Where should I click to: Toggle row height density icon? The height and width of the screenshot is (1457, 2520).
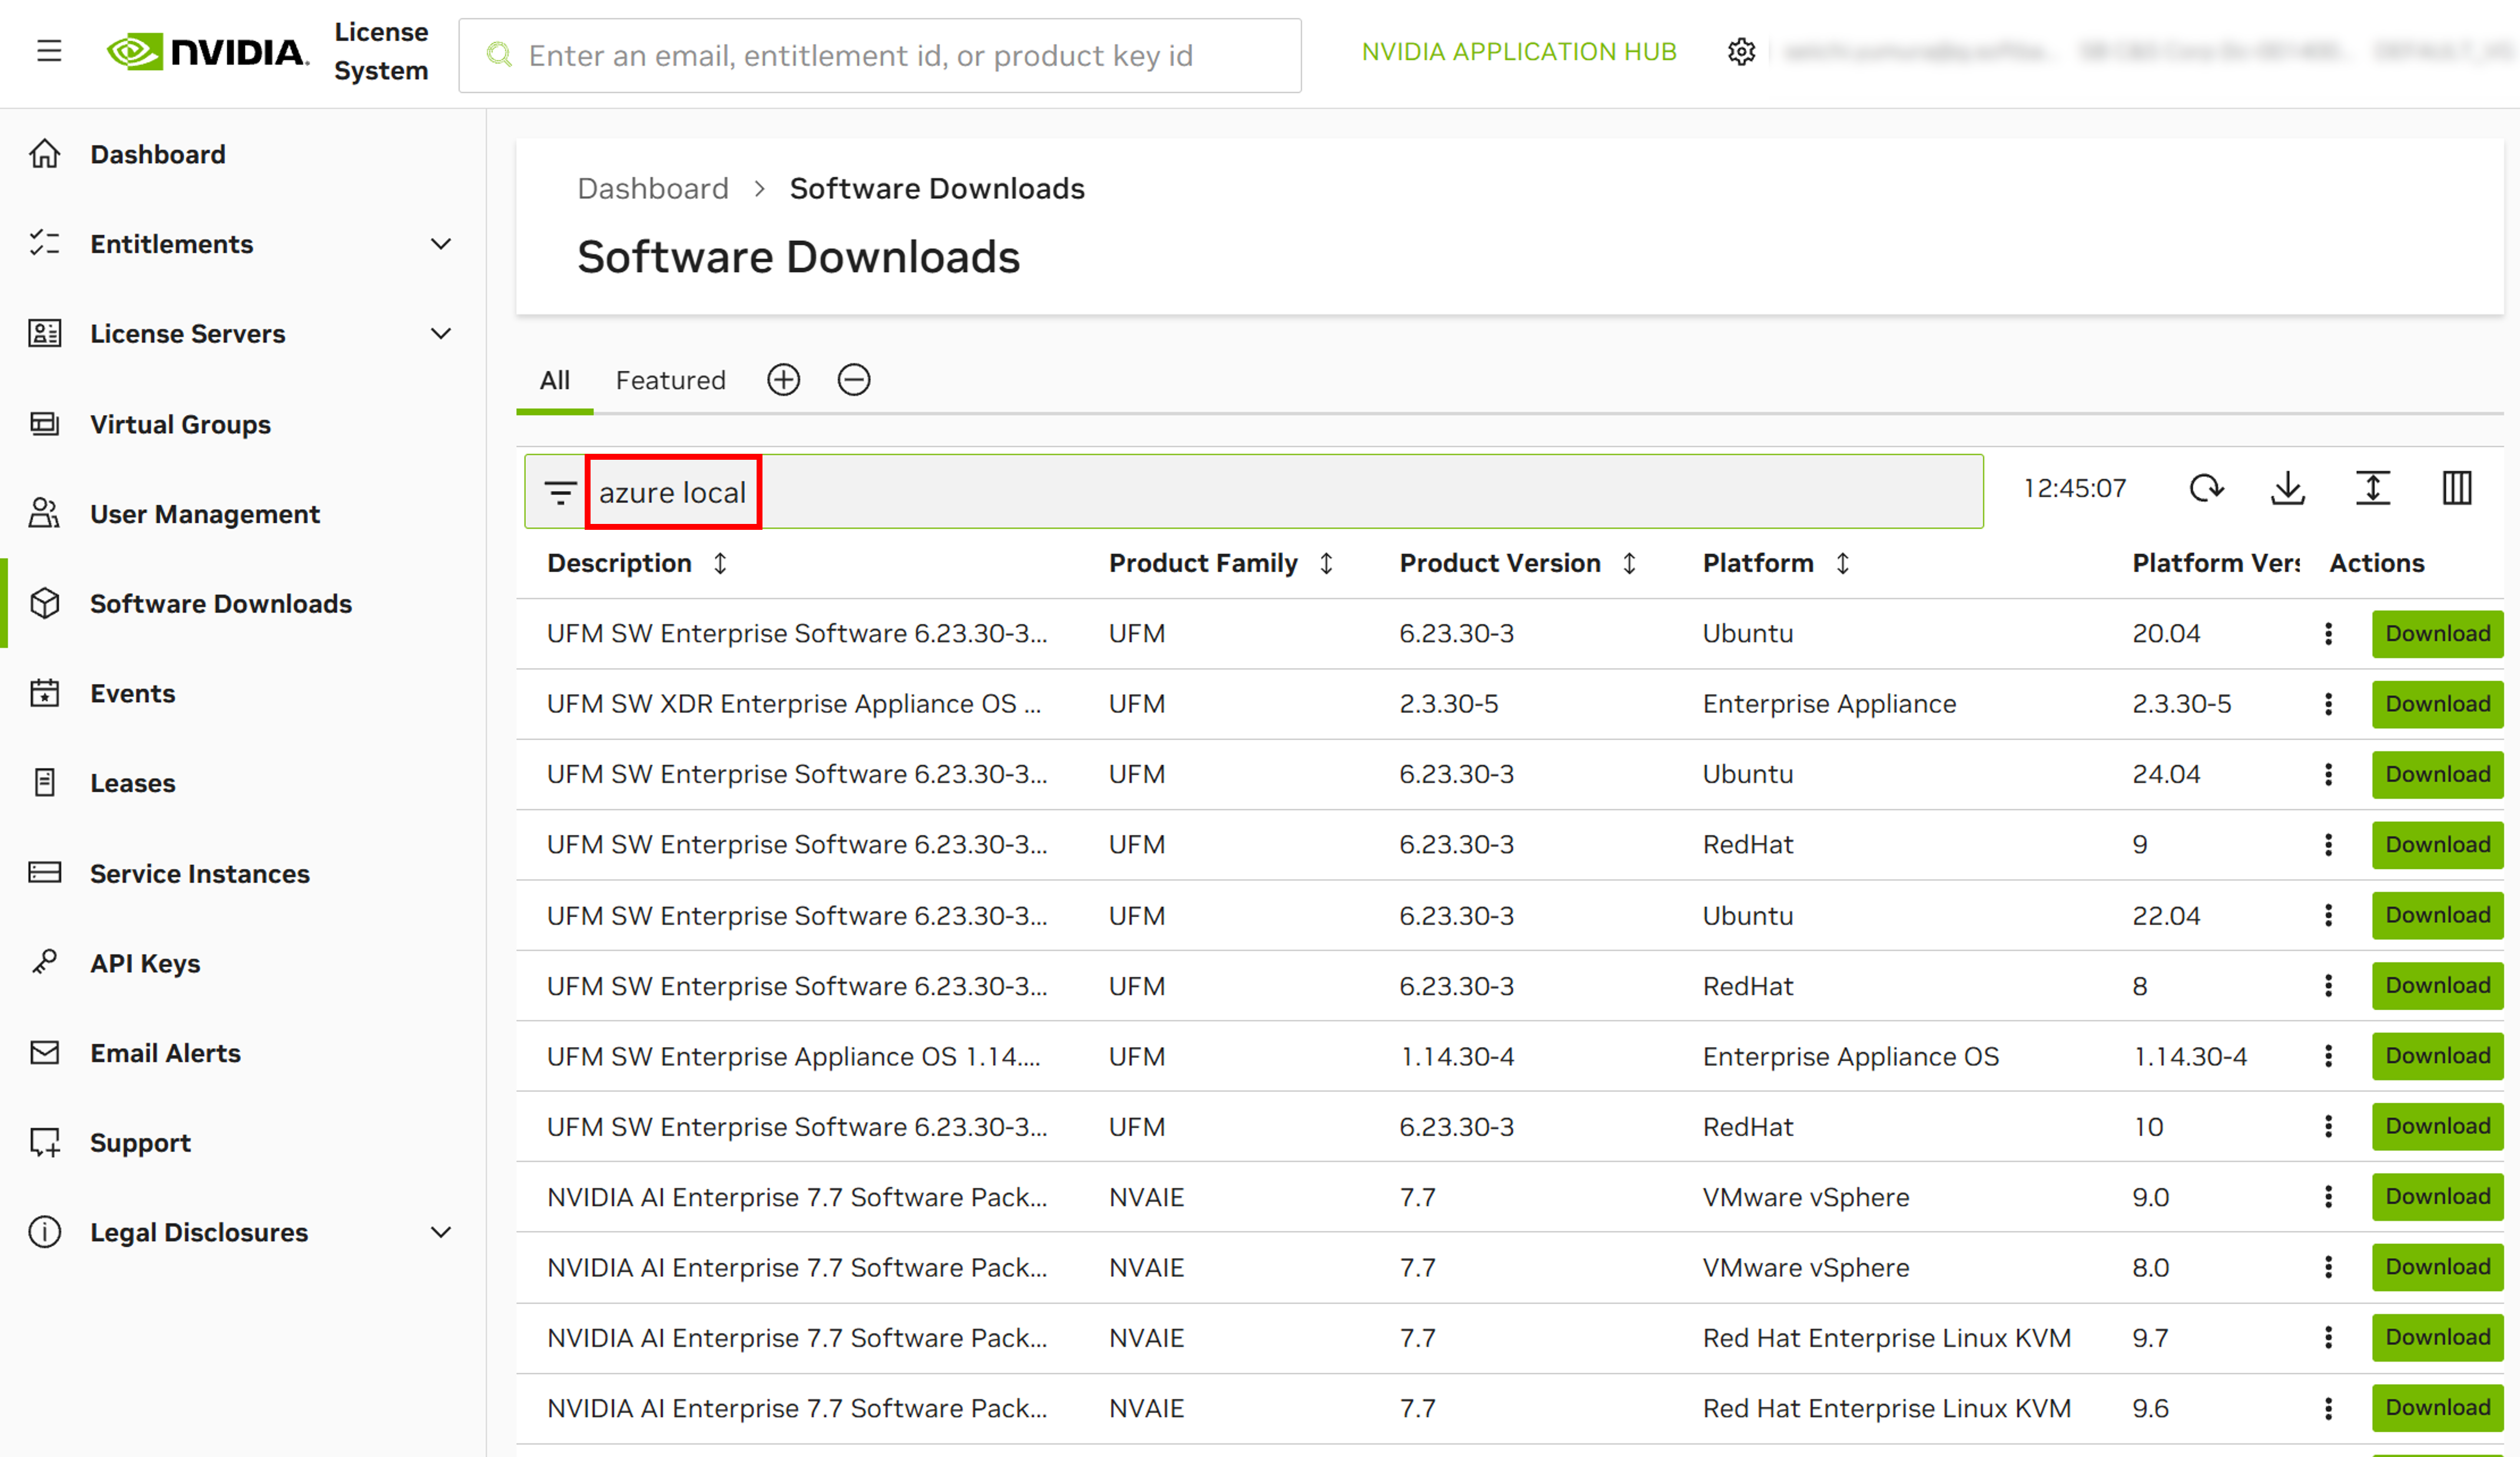point(2372,489)
